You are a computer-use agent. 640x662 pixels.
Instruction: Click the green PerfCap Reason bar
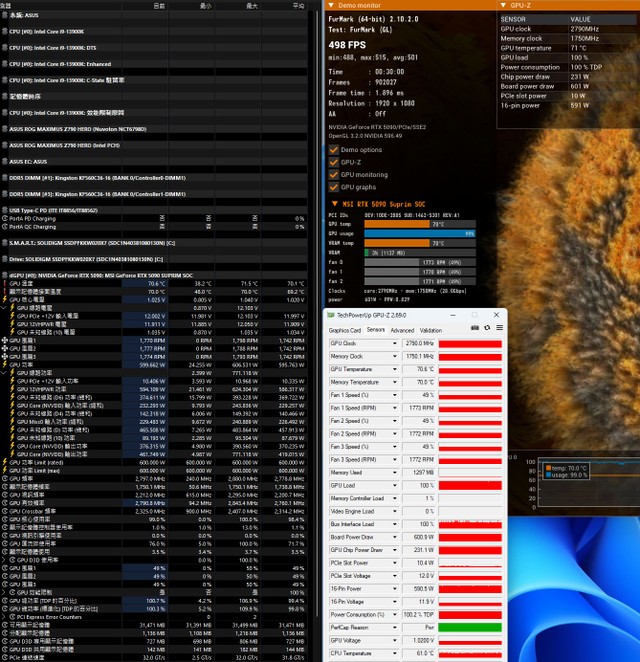470,627
